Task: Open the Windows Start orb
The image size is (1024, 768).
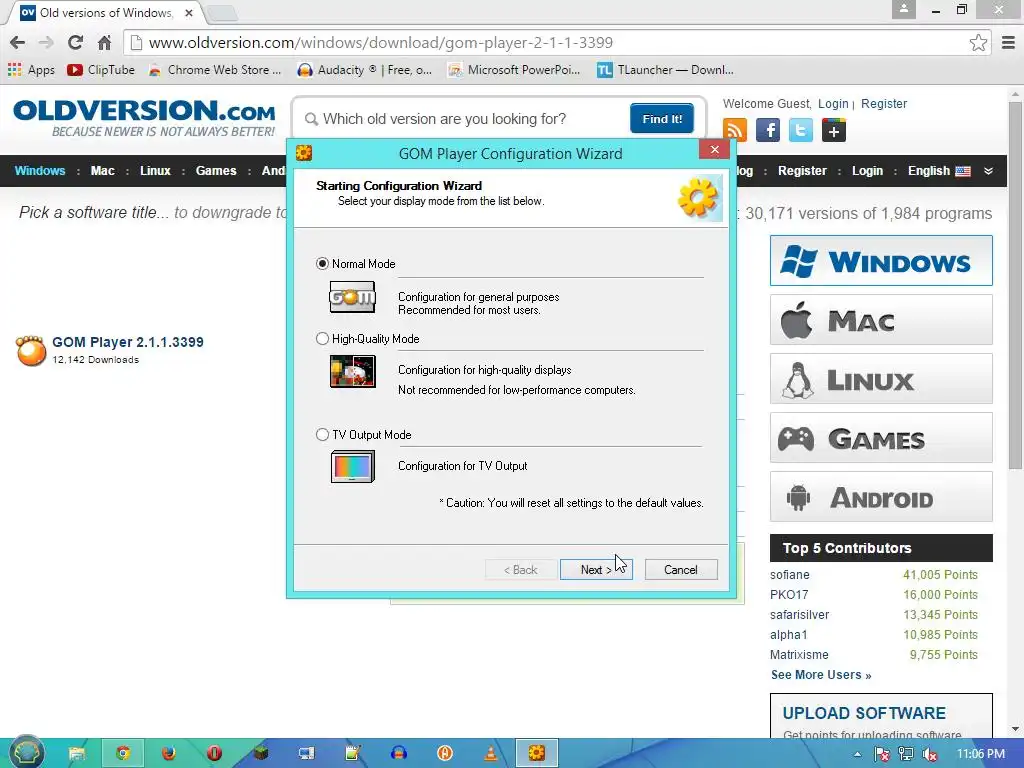Action: [x=25, y=753]
